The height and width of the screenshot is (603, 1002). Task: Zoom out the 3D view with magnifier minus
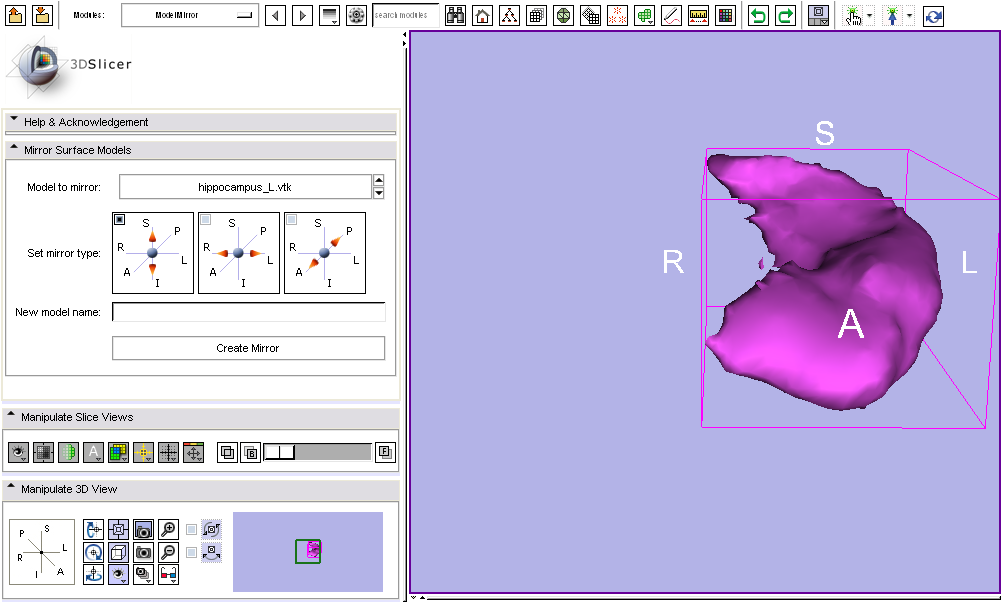coord(169,552)
